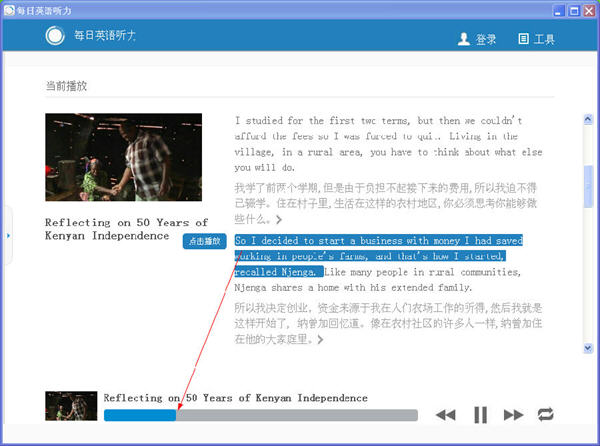This screenshot has width=600, height=446.
Task: Click the scrollbar up arrow
Action: click(588, 119)
